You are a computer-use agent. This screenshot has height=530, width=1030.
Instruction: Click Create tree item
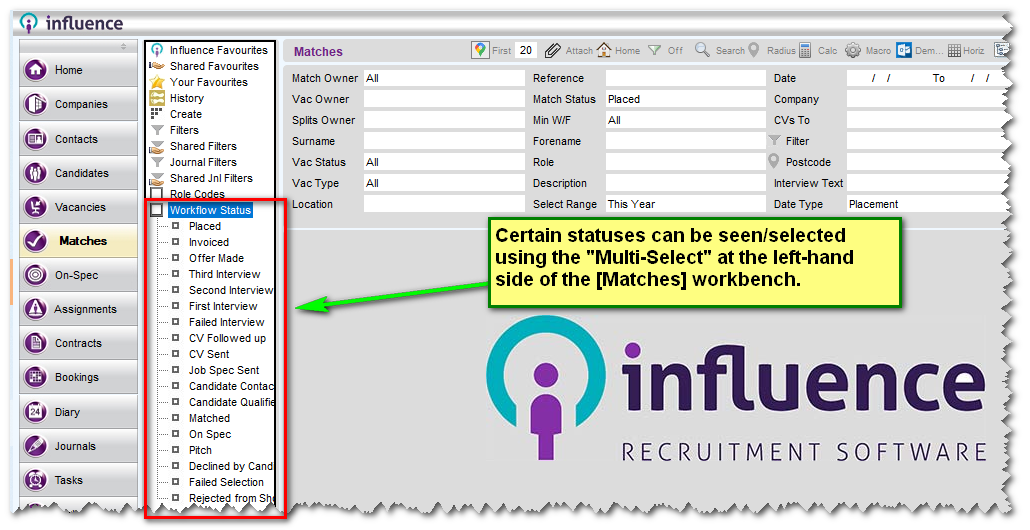tap(186, 114)
